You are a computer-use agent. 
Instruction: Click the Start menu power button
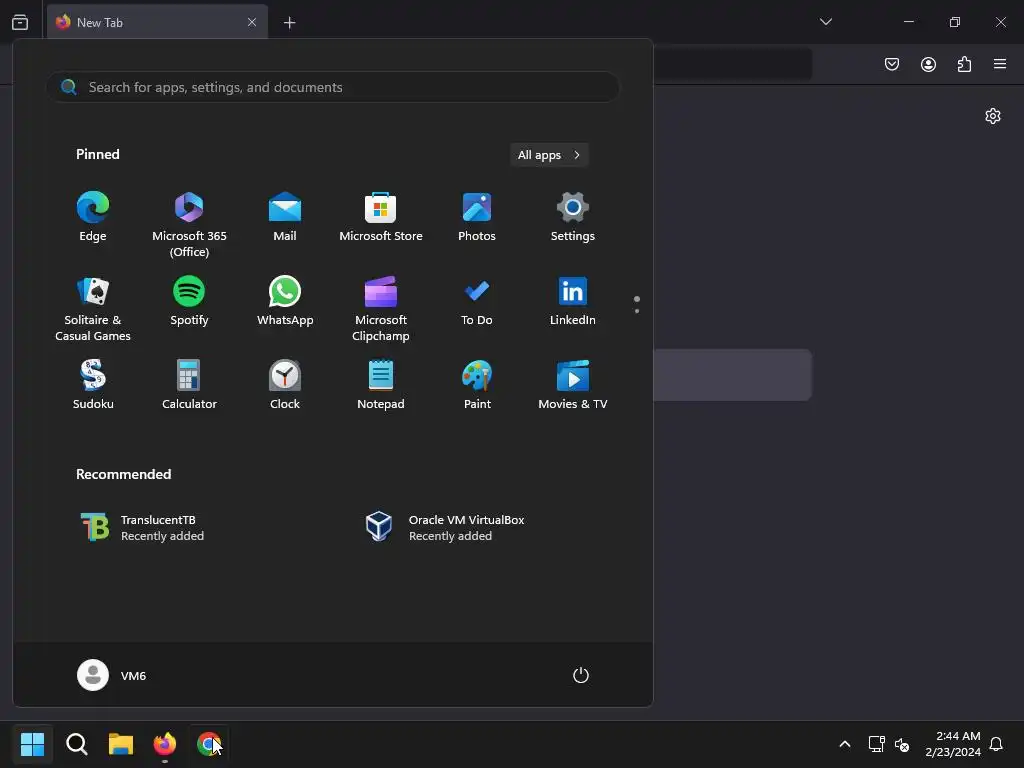581,675
